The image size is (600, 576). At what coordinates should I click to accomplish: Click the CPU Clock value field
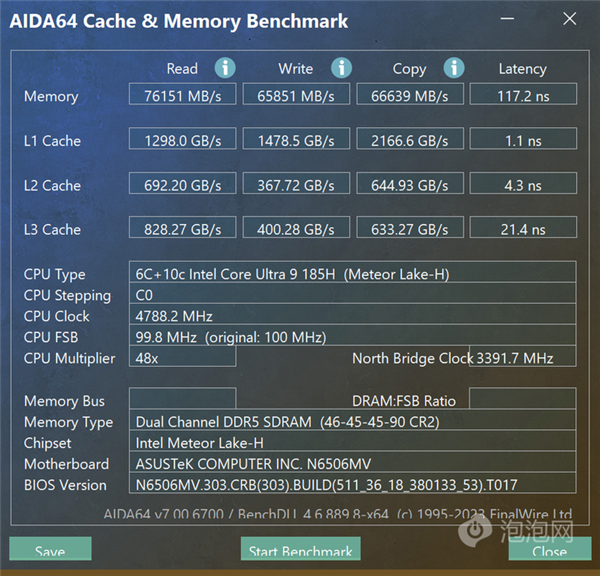tap(354, 316)
